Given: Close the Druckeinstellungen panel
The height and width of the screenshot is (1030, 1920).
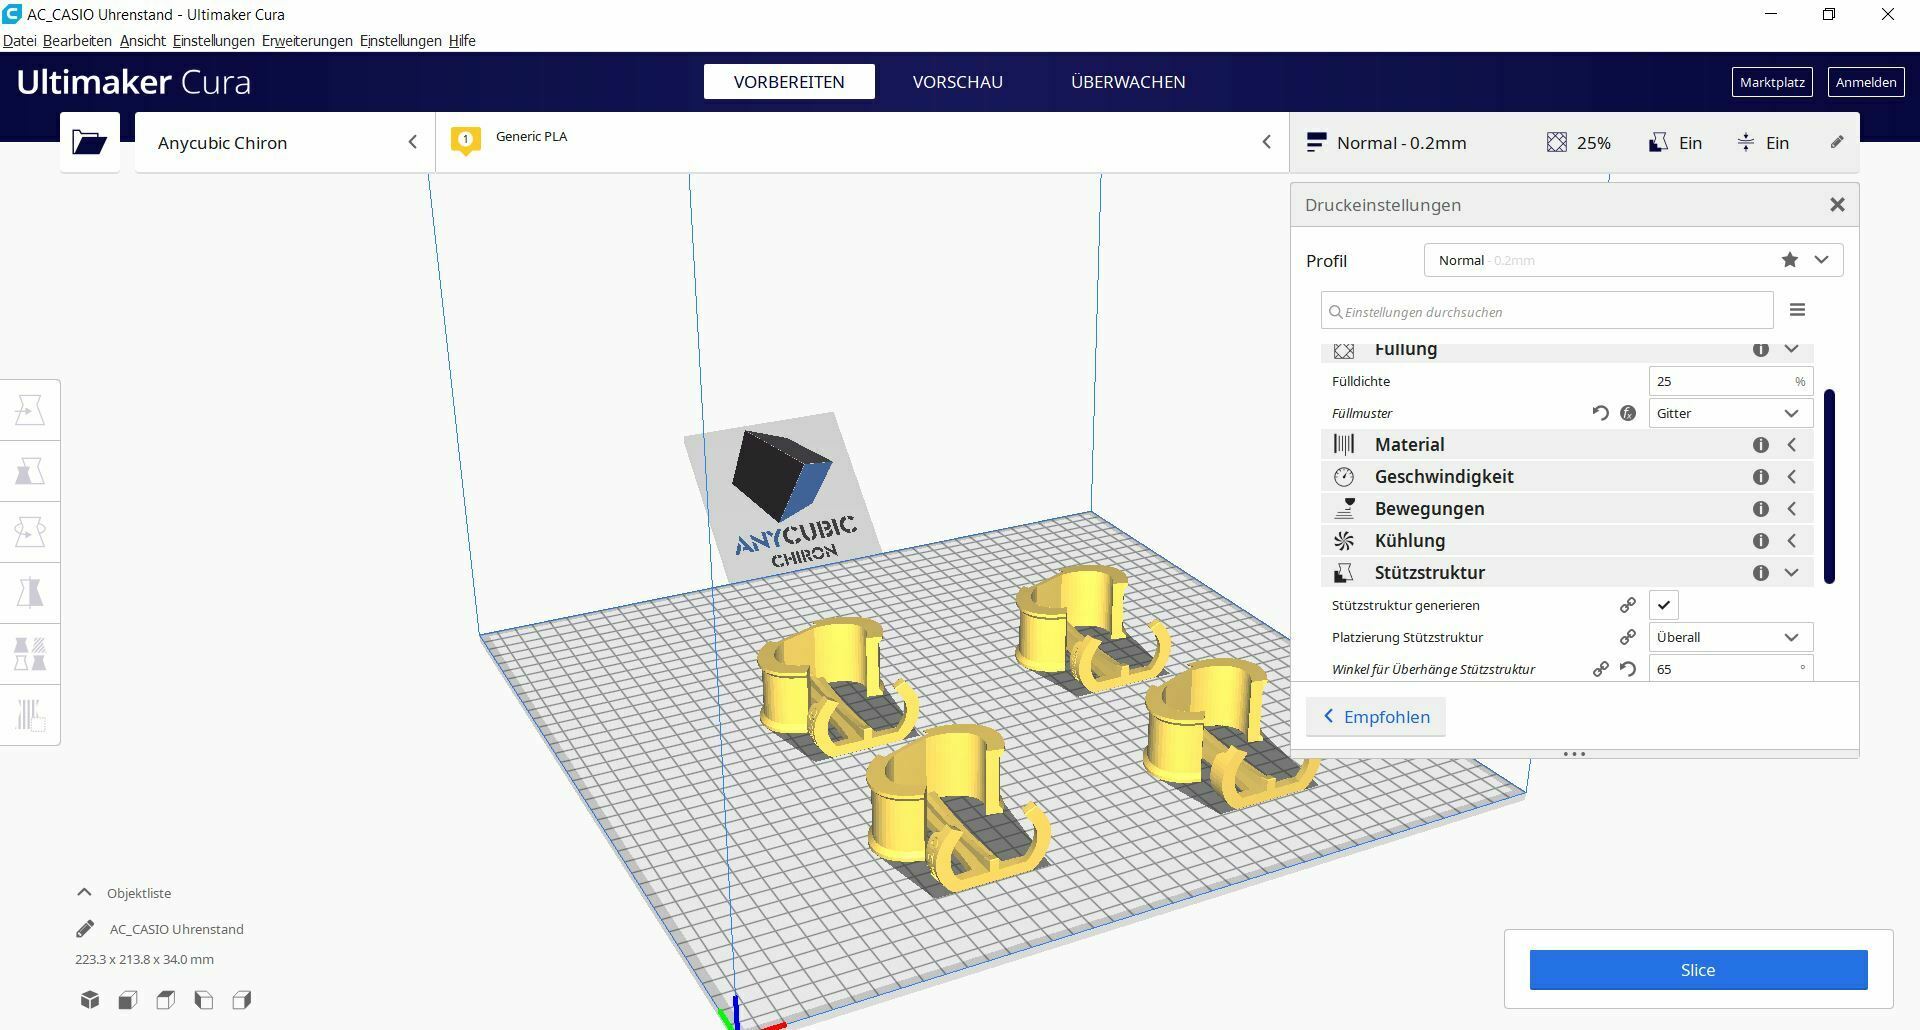Looking at the screenshot, I should (1837, 205).
